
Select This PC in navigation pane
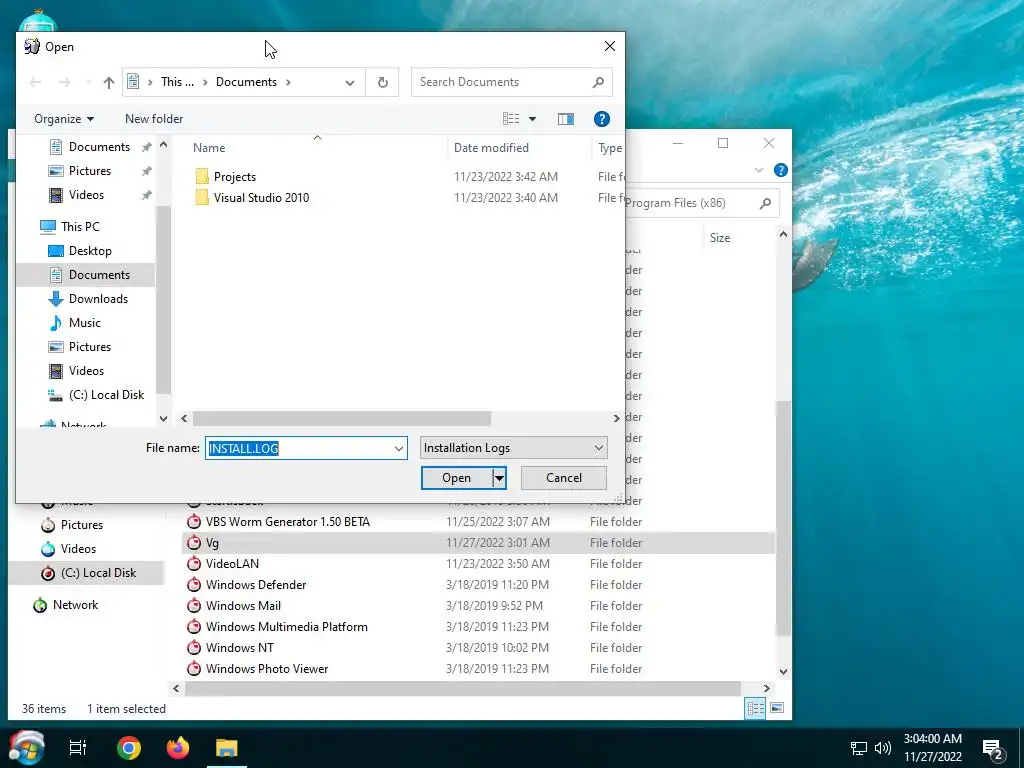coord(80,227)
